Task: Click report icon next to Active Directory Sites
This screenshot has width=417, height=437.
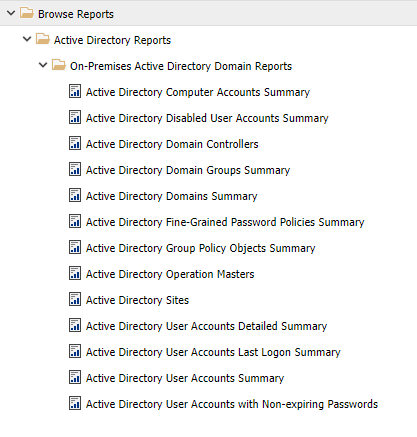Action: click(x=75, y=299)
